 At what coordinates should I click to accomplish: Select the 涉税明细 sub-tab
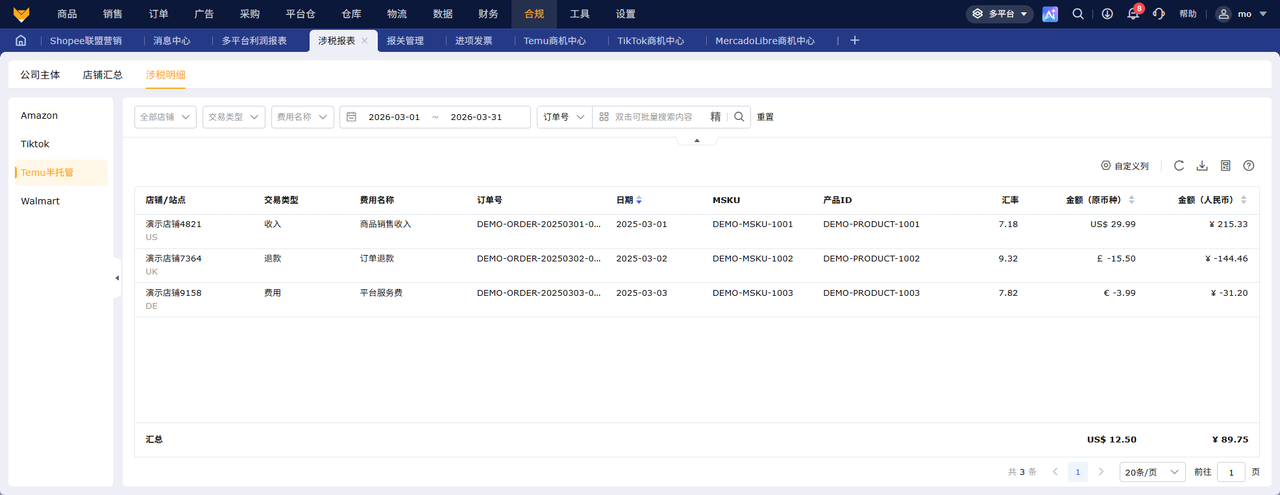pyautogui.click(x=165, y=75)
